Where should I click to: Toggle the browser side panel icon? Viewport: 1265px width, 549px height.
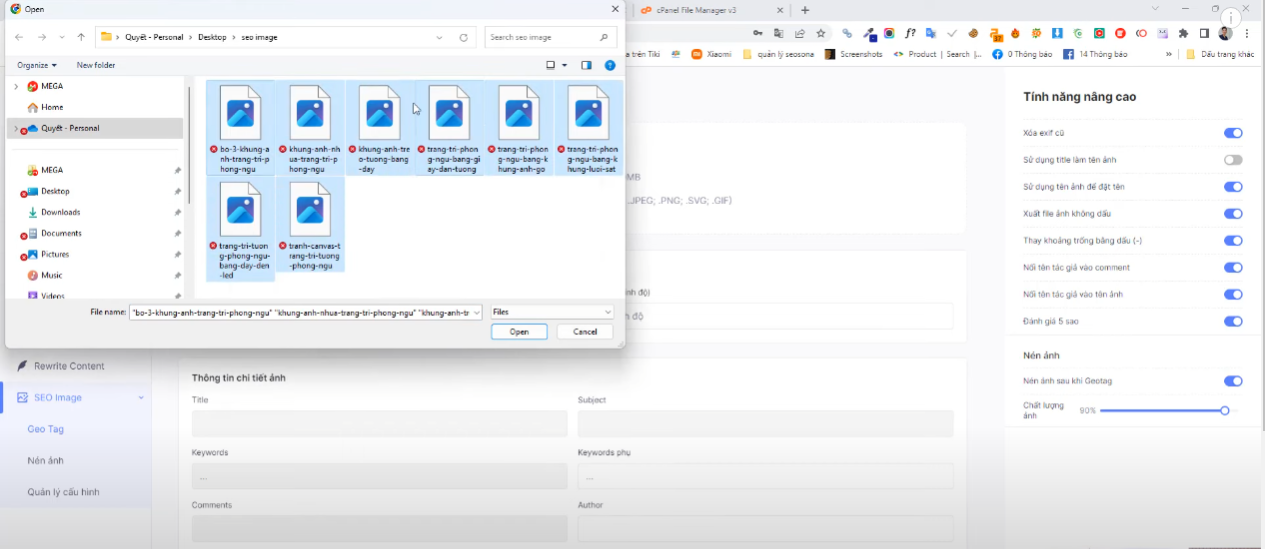pos(1204,33)
